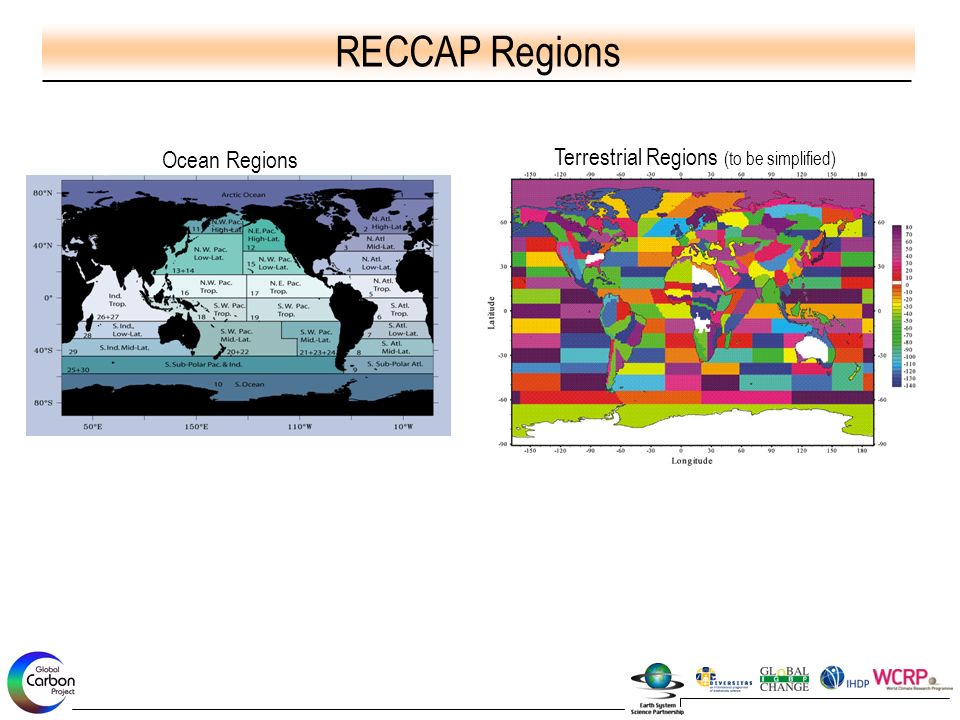The height and width of the screenshot is (720, 960).
Task: Click the Global IGBP Change logo
Action: [784, 680]
